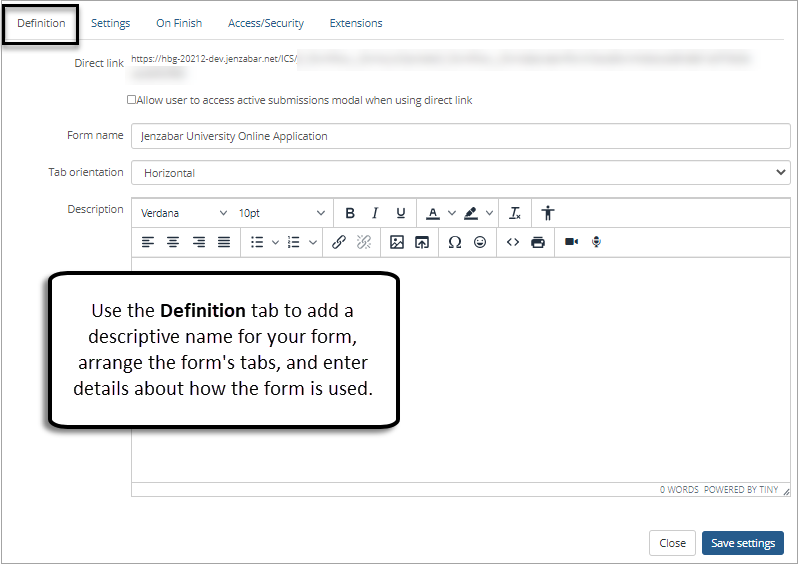This screenshot has height=564, width=798.
Task: Insert an image into the description
Action: [x=397, y=242]
